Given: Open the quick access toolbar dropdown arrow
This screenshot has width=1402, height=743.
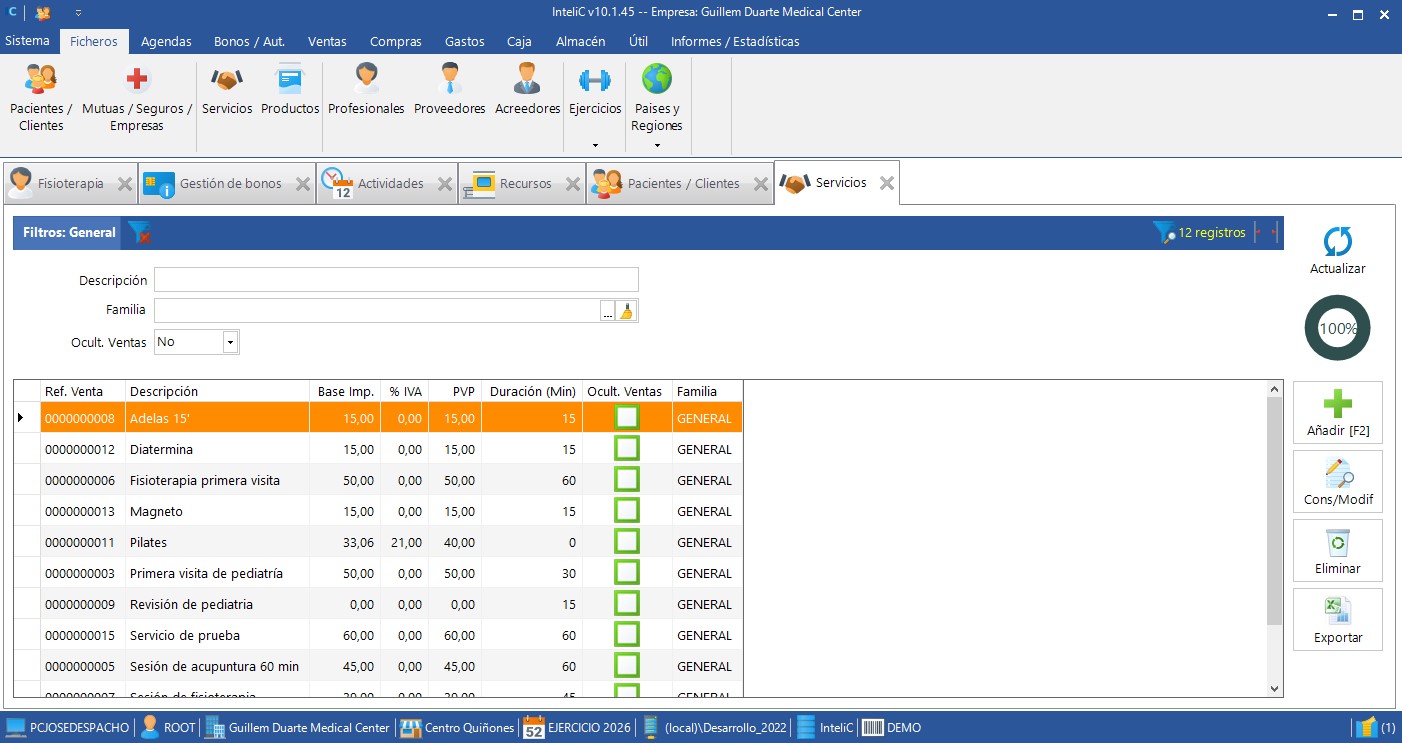Looking at the screenshot, I should [x=78, y=13].
